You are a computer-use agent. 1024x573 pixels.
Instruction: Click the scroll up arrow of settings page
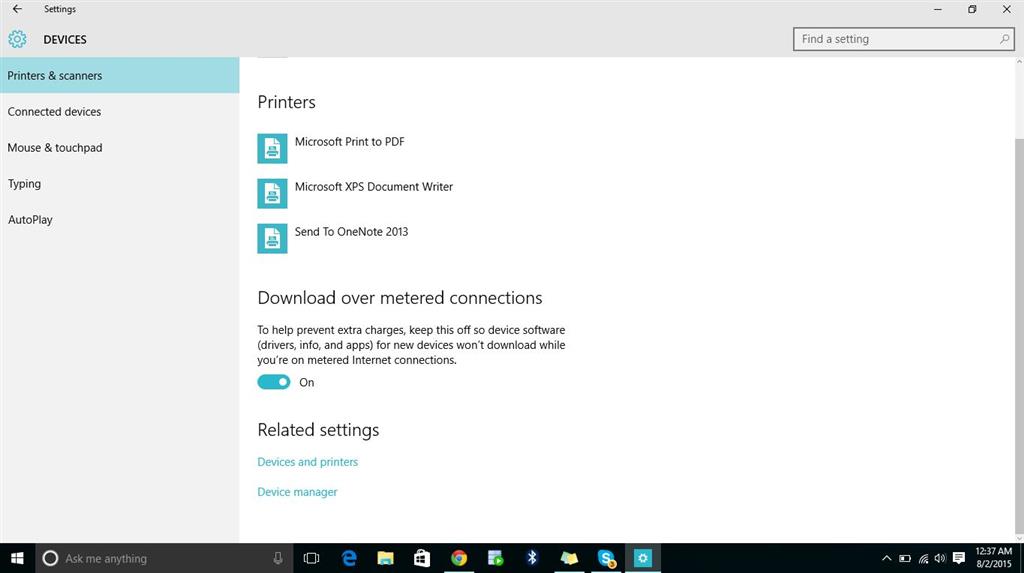click(x=1019, y=61)
